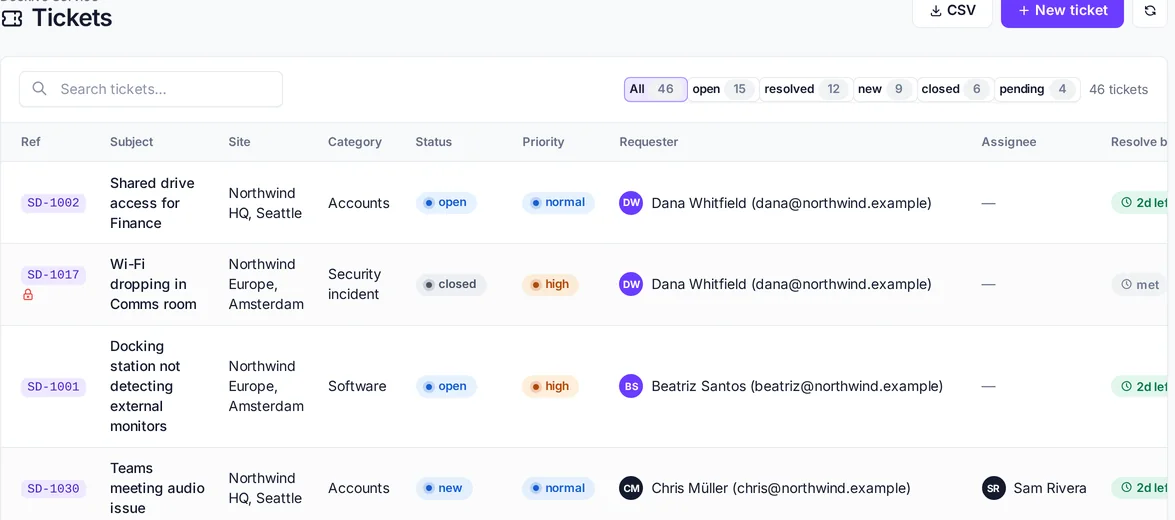Click the Tickets heading icon
The height and width of the screenshot is (520, 1175).
click(12, 17)
